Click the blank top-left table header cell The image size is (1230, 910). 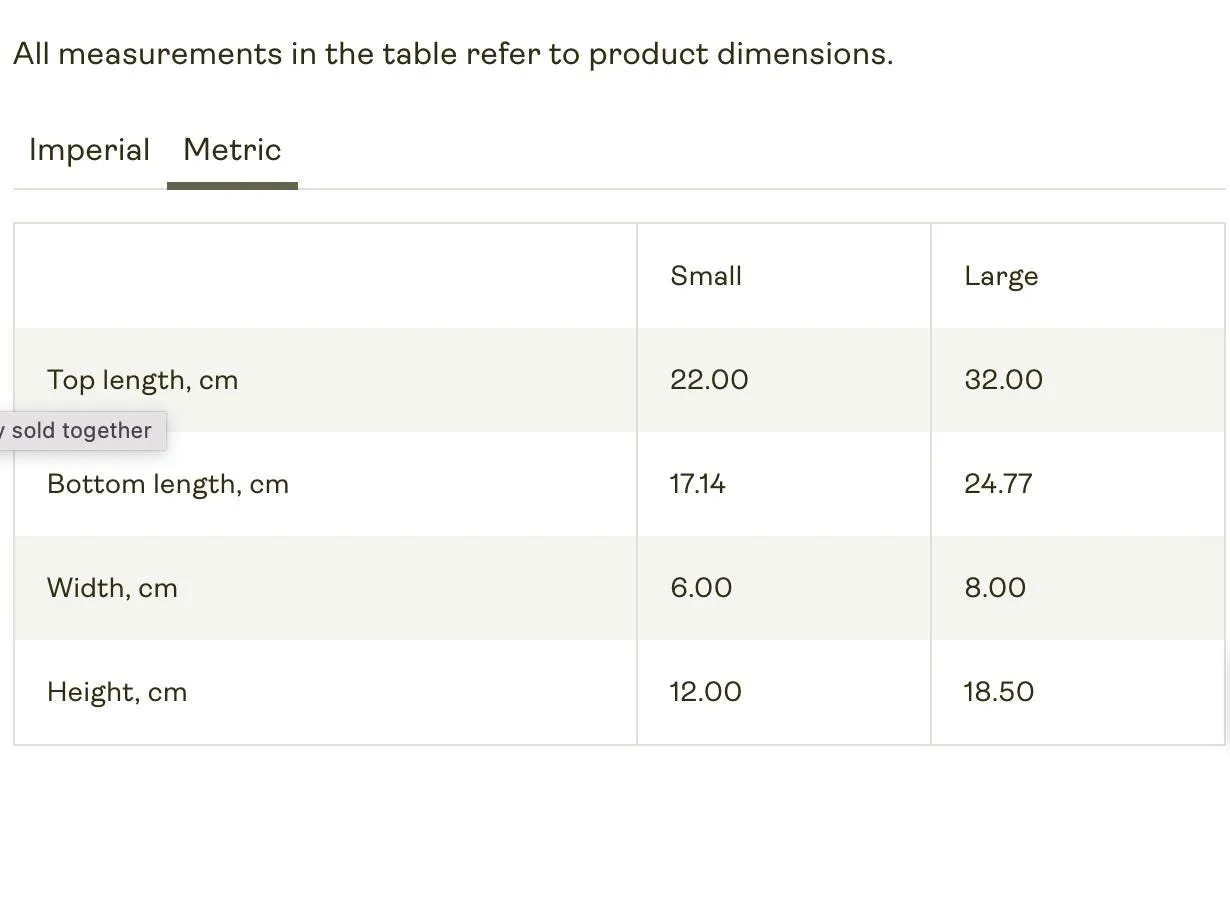pos(325,276)
